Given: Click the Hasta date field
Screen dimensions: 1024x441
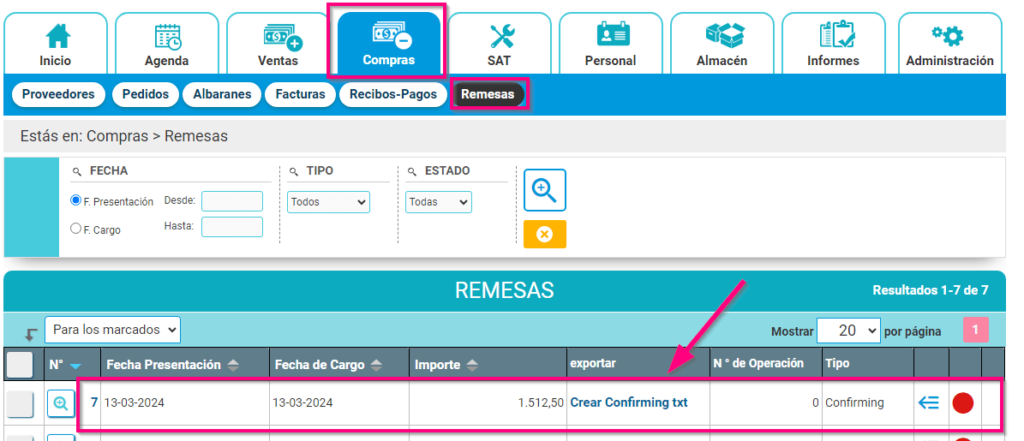Looking at the screenshot, I should tap(232, 227).
